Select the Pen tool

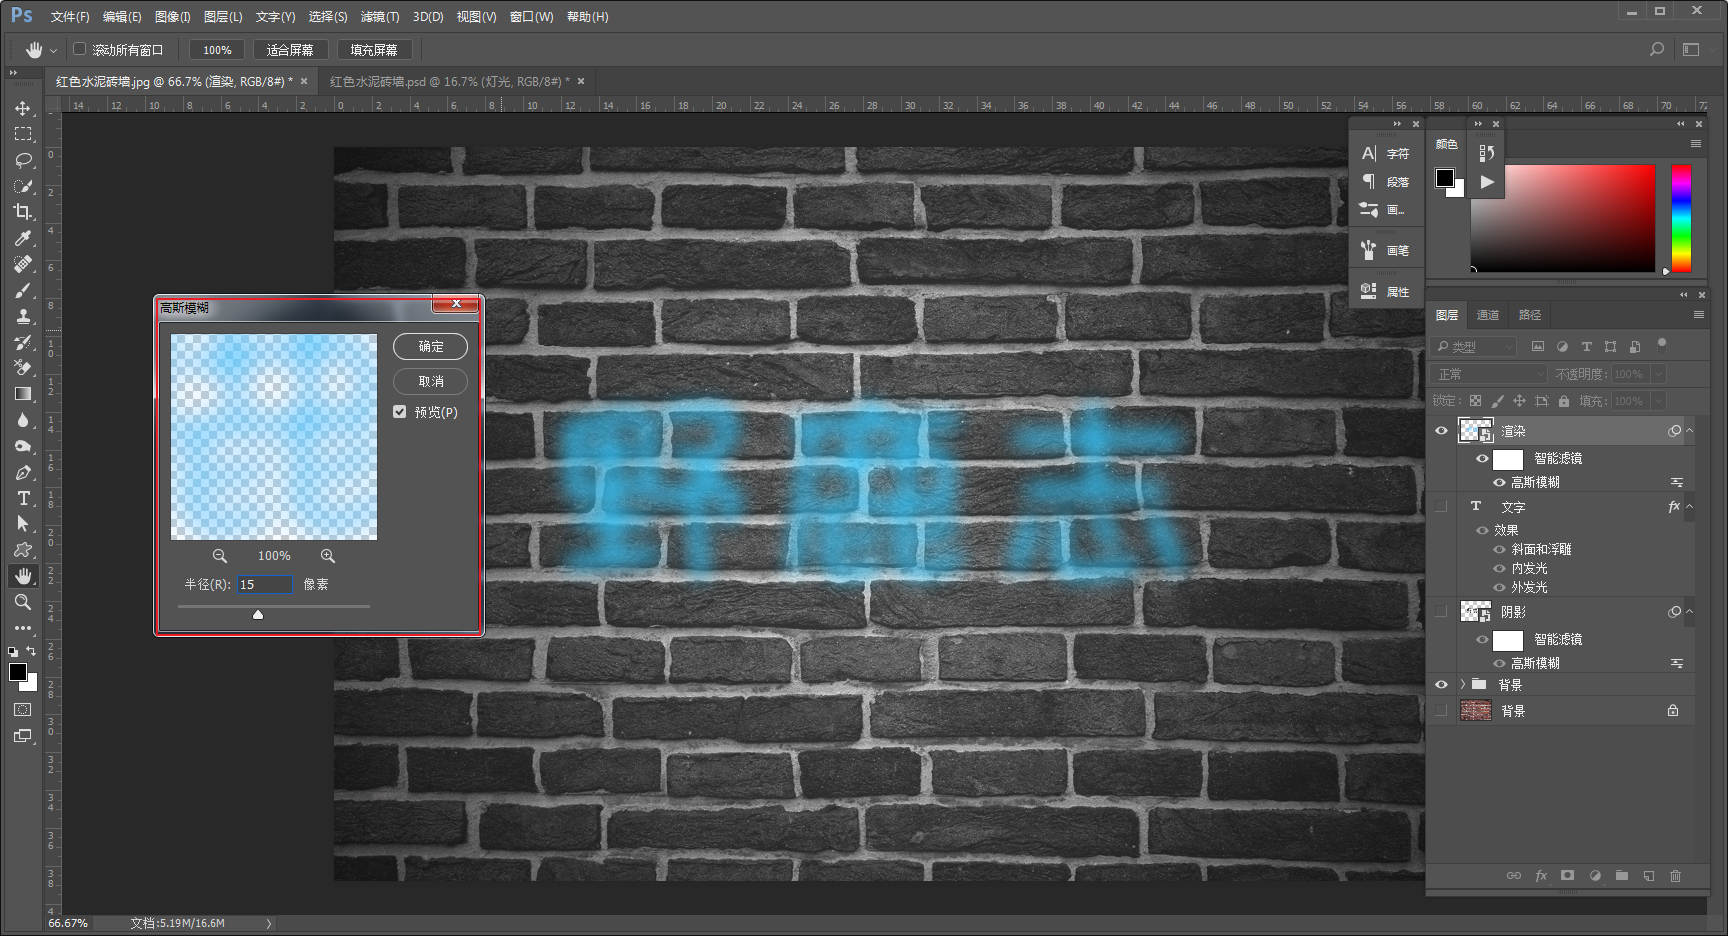23,472
